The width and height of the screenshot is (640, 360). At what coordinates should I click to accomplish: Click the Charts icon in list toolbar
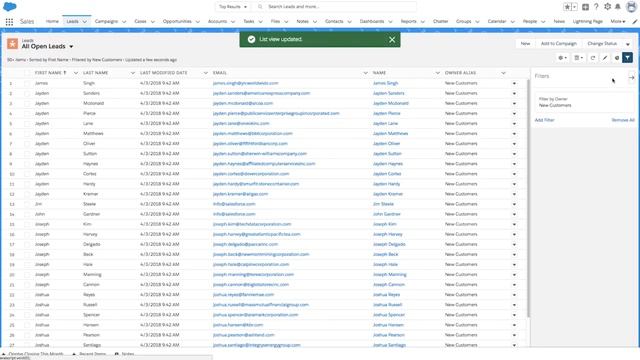(617, 58)
